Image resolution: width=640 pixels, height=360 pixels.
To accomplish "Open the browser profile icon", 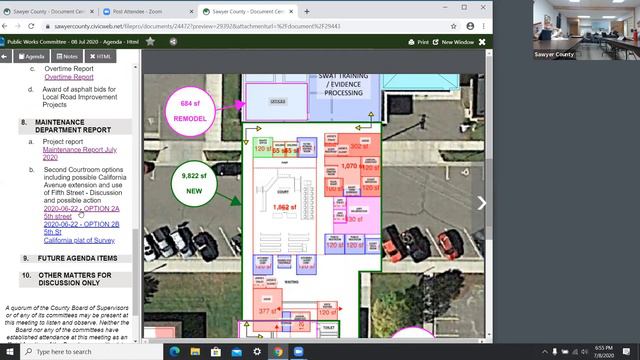I will [x=470, y=26].
